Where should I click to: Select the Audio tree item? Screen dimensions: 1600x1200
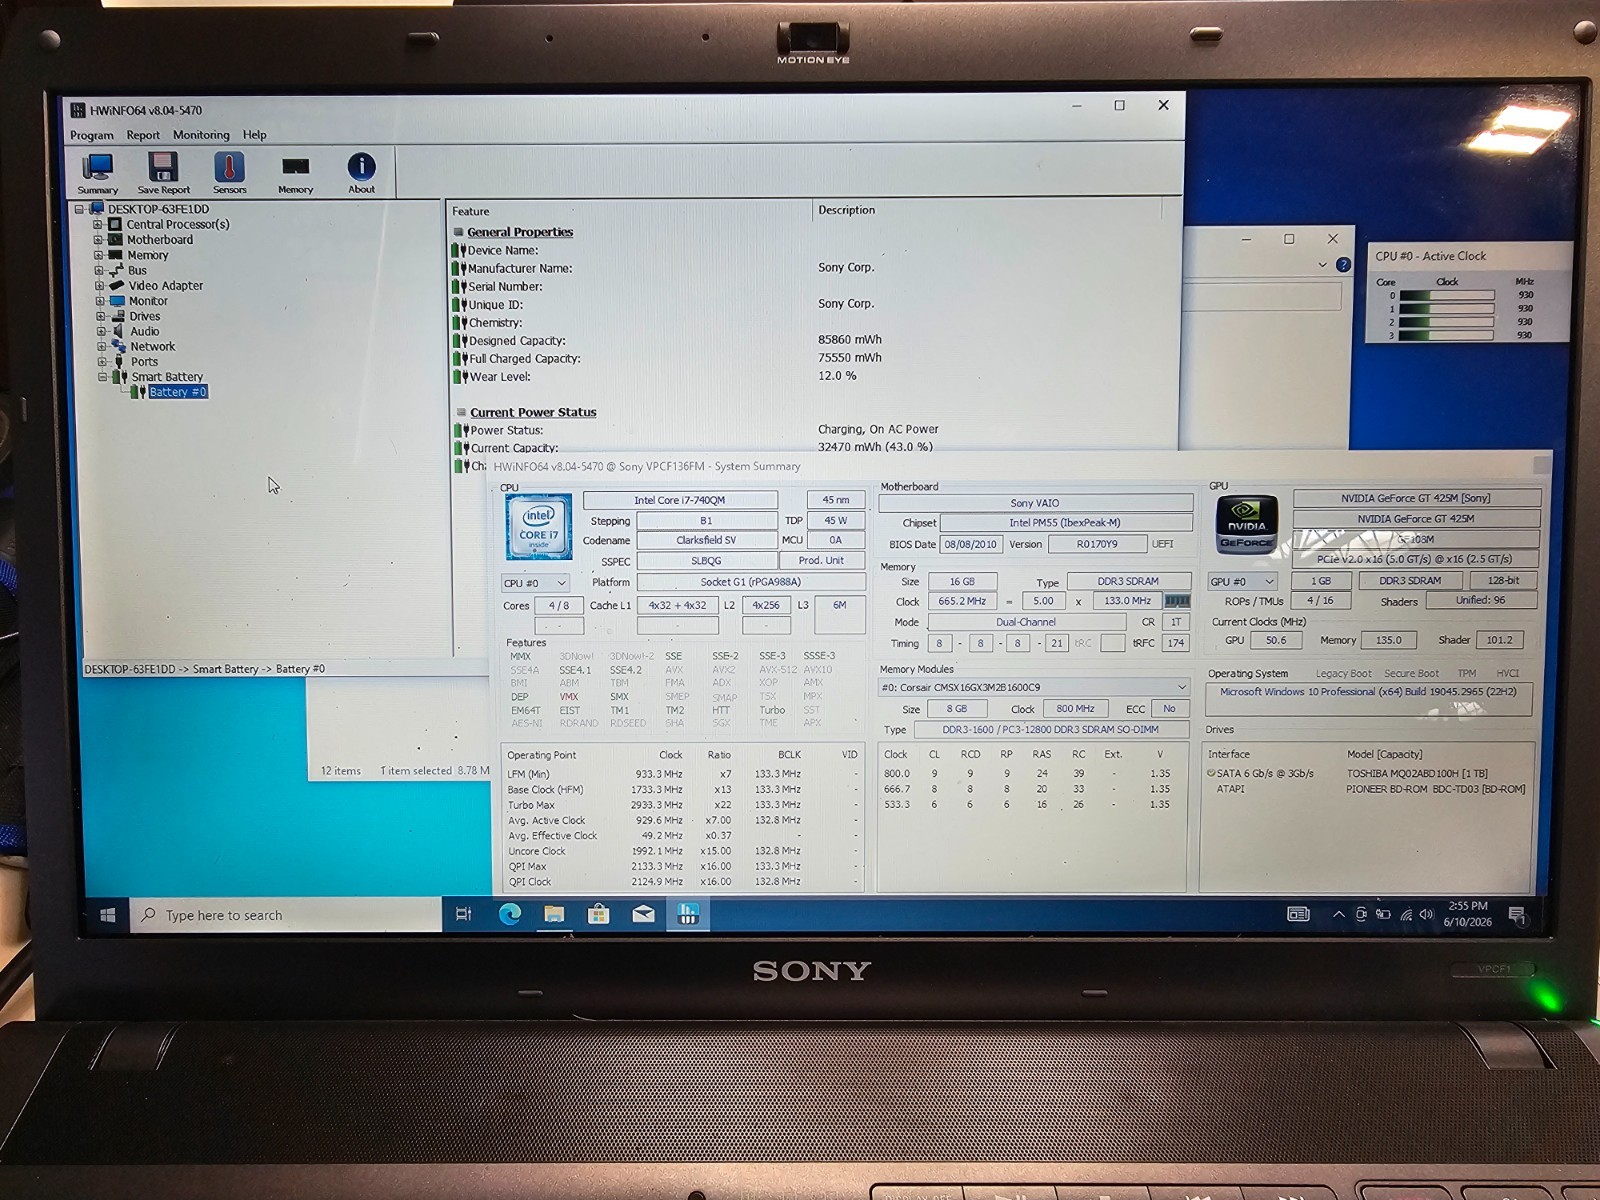(x=144, y=331)
